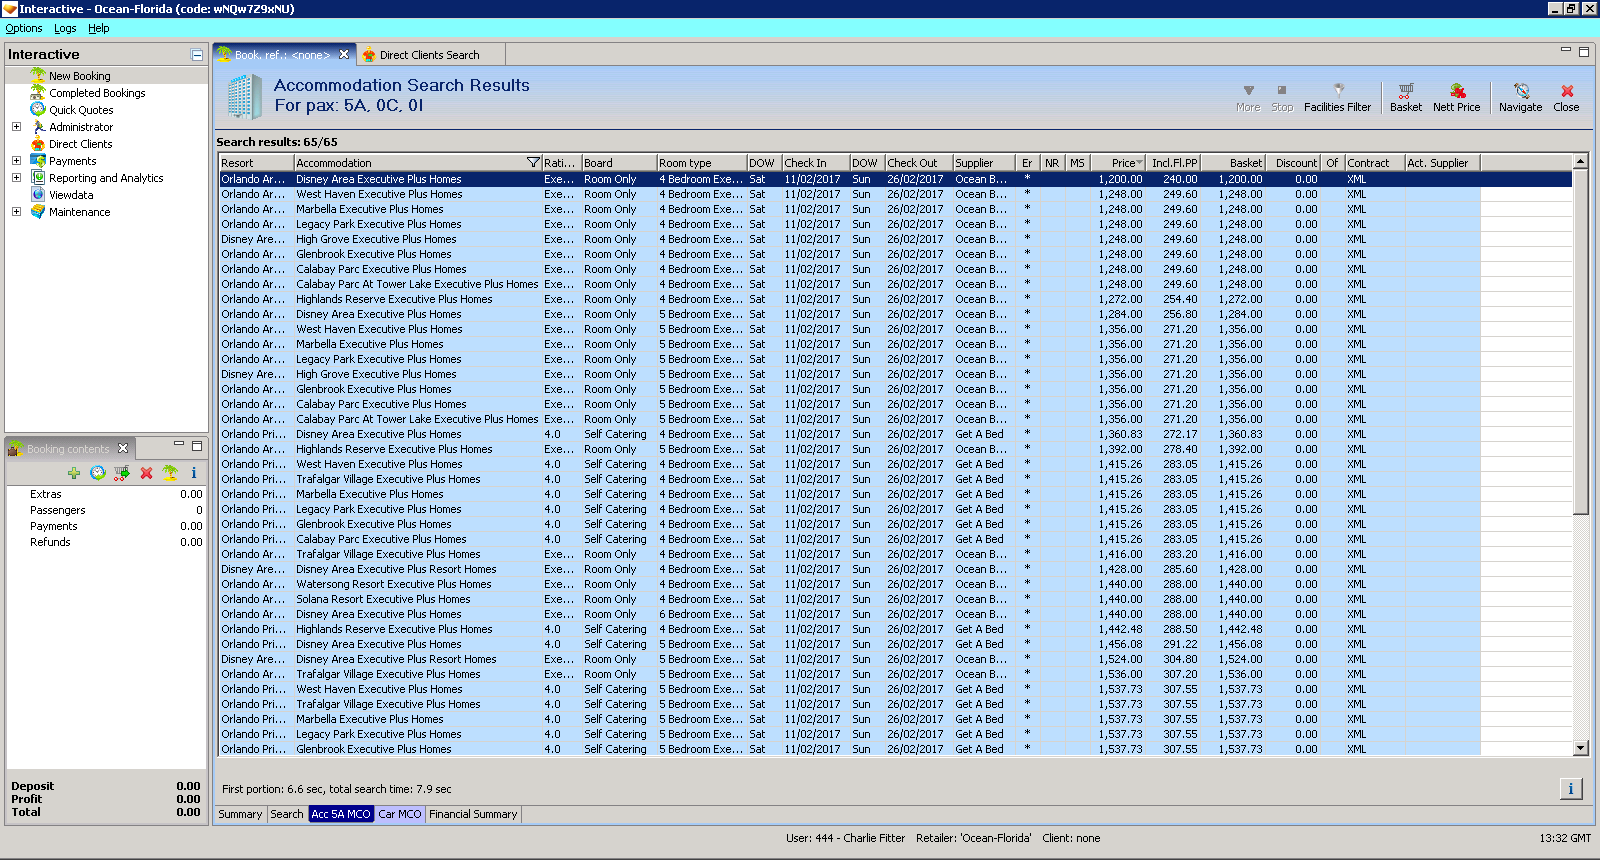Switch to the Search tab
The image size is (1600, 860).
pyautogui.click(x=287, y=814)
